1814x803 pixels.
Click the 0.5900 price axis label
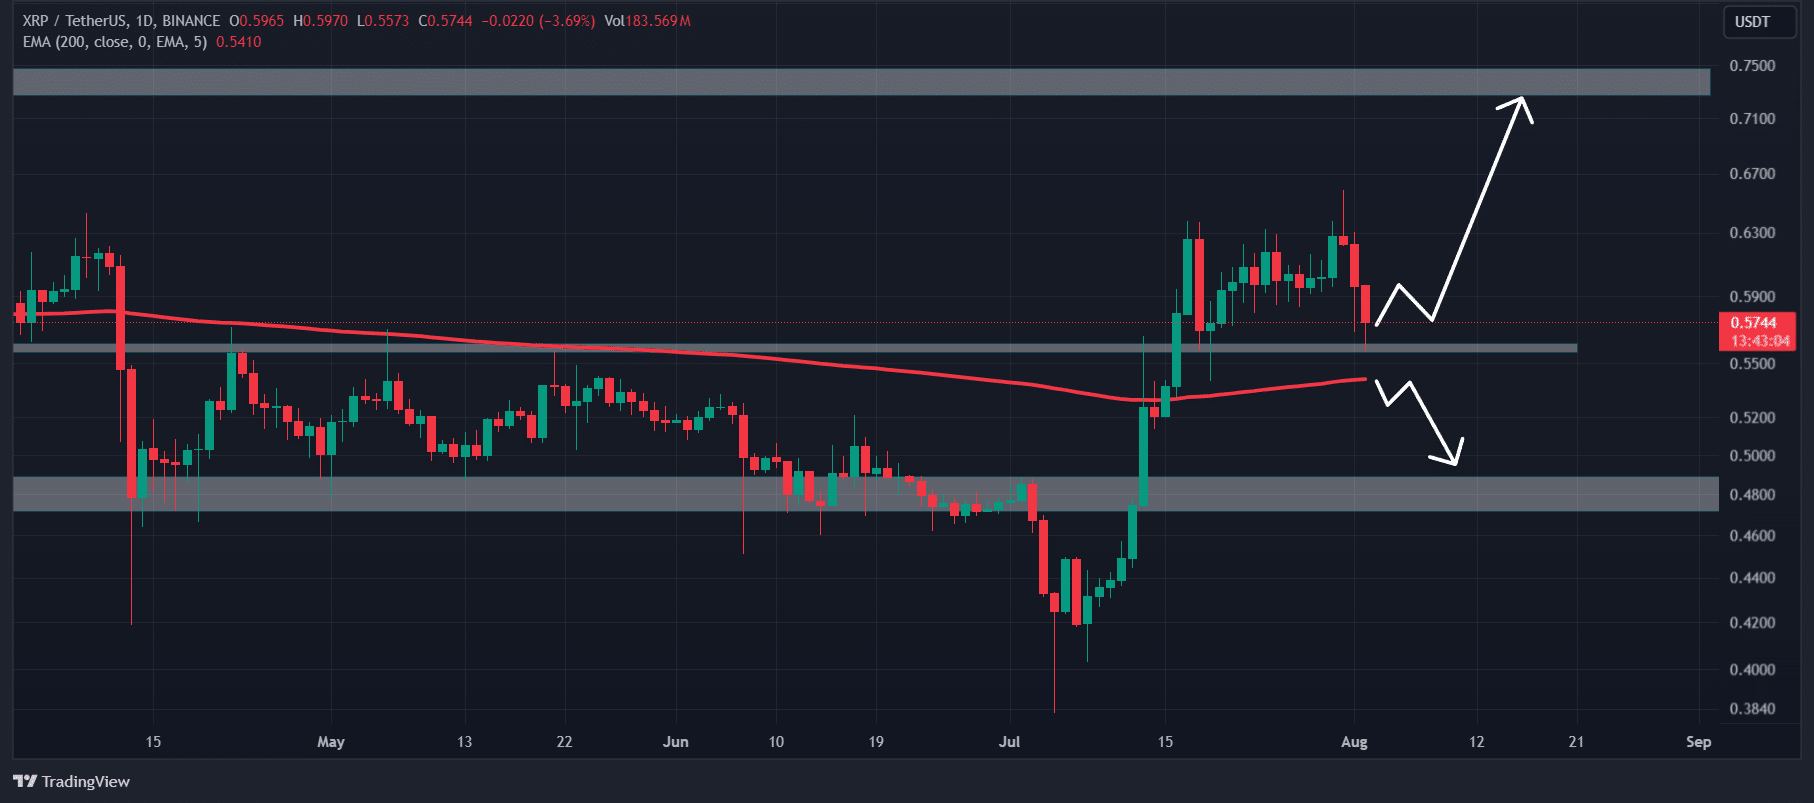pos(1752,297)
